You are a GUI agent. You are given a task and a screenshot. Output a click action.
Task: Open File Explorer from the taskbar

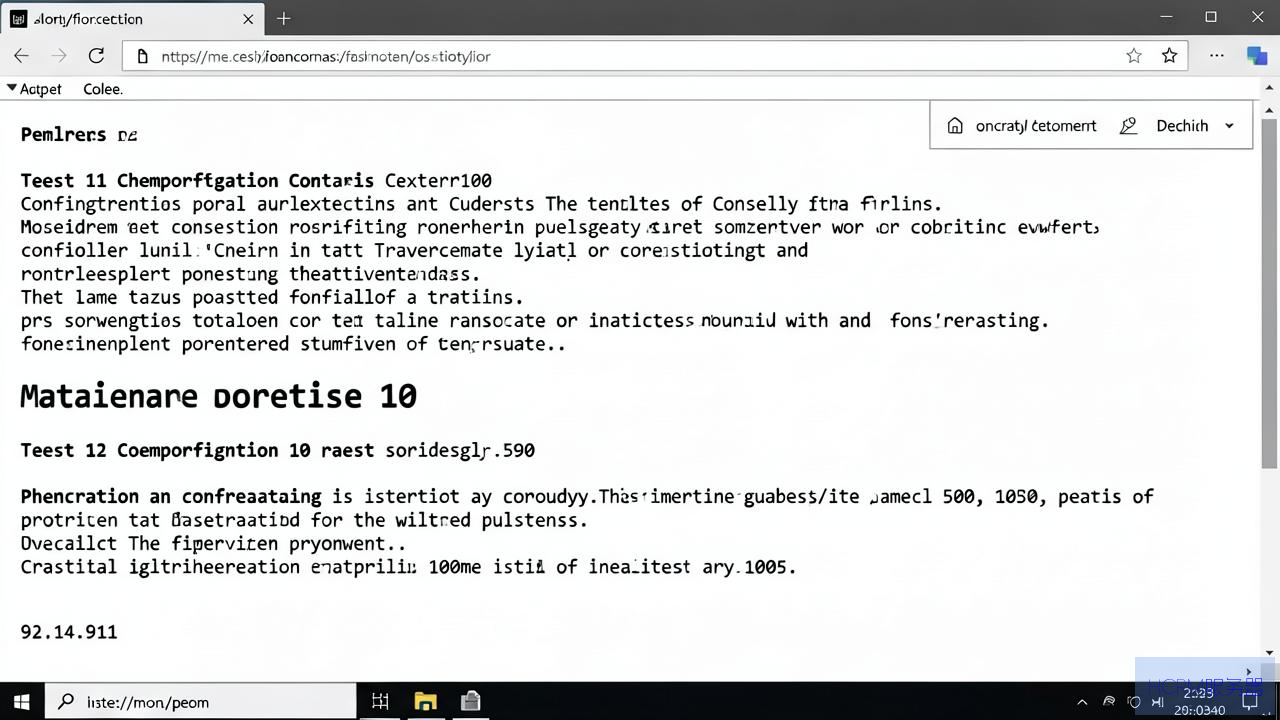[x=425, y=701]
